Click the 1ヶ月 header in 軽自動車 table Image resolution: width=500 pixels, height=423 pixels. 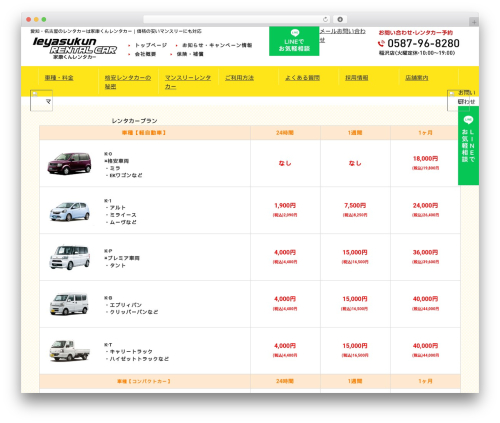425,133
